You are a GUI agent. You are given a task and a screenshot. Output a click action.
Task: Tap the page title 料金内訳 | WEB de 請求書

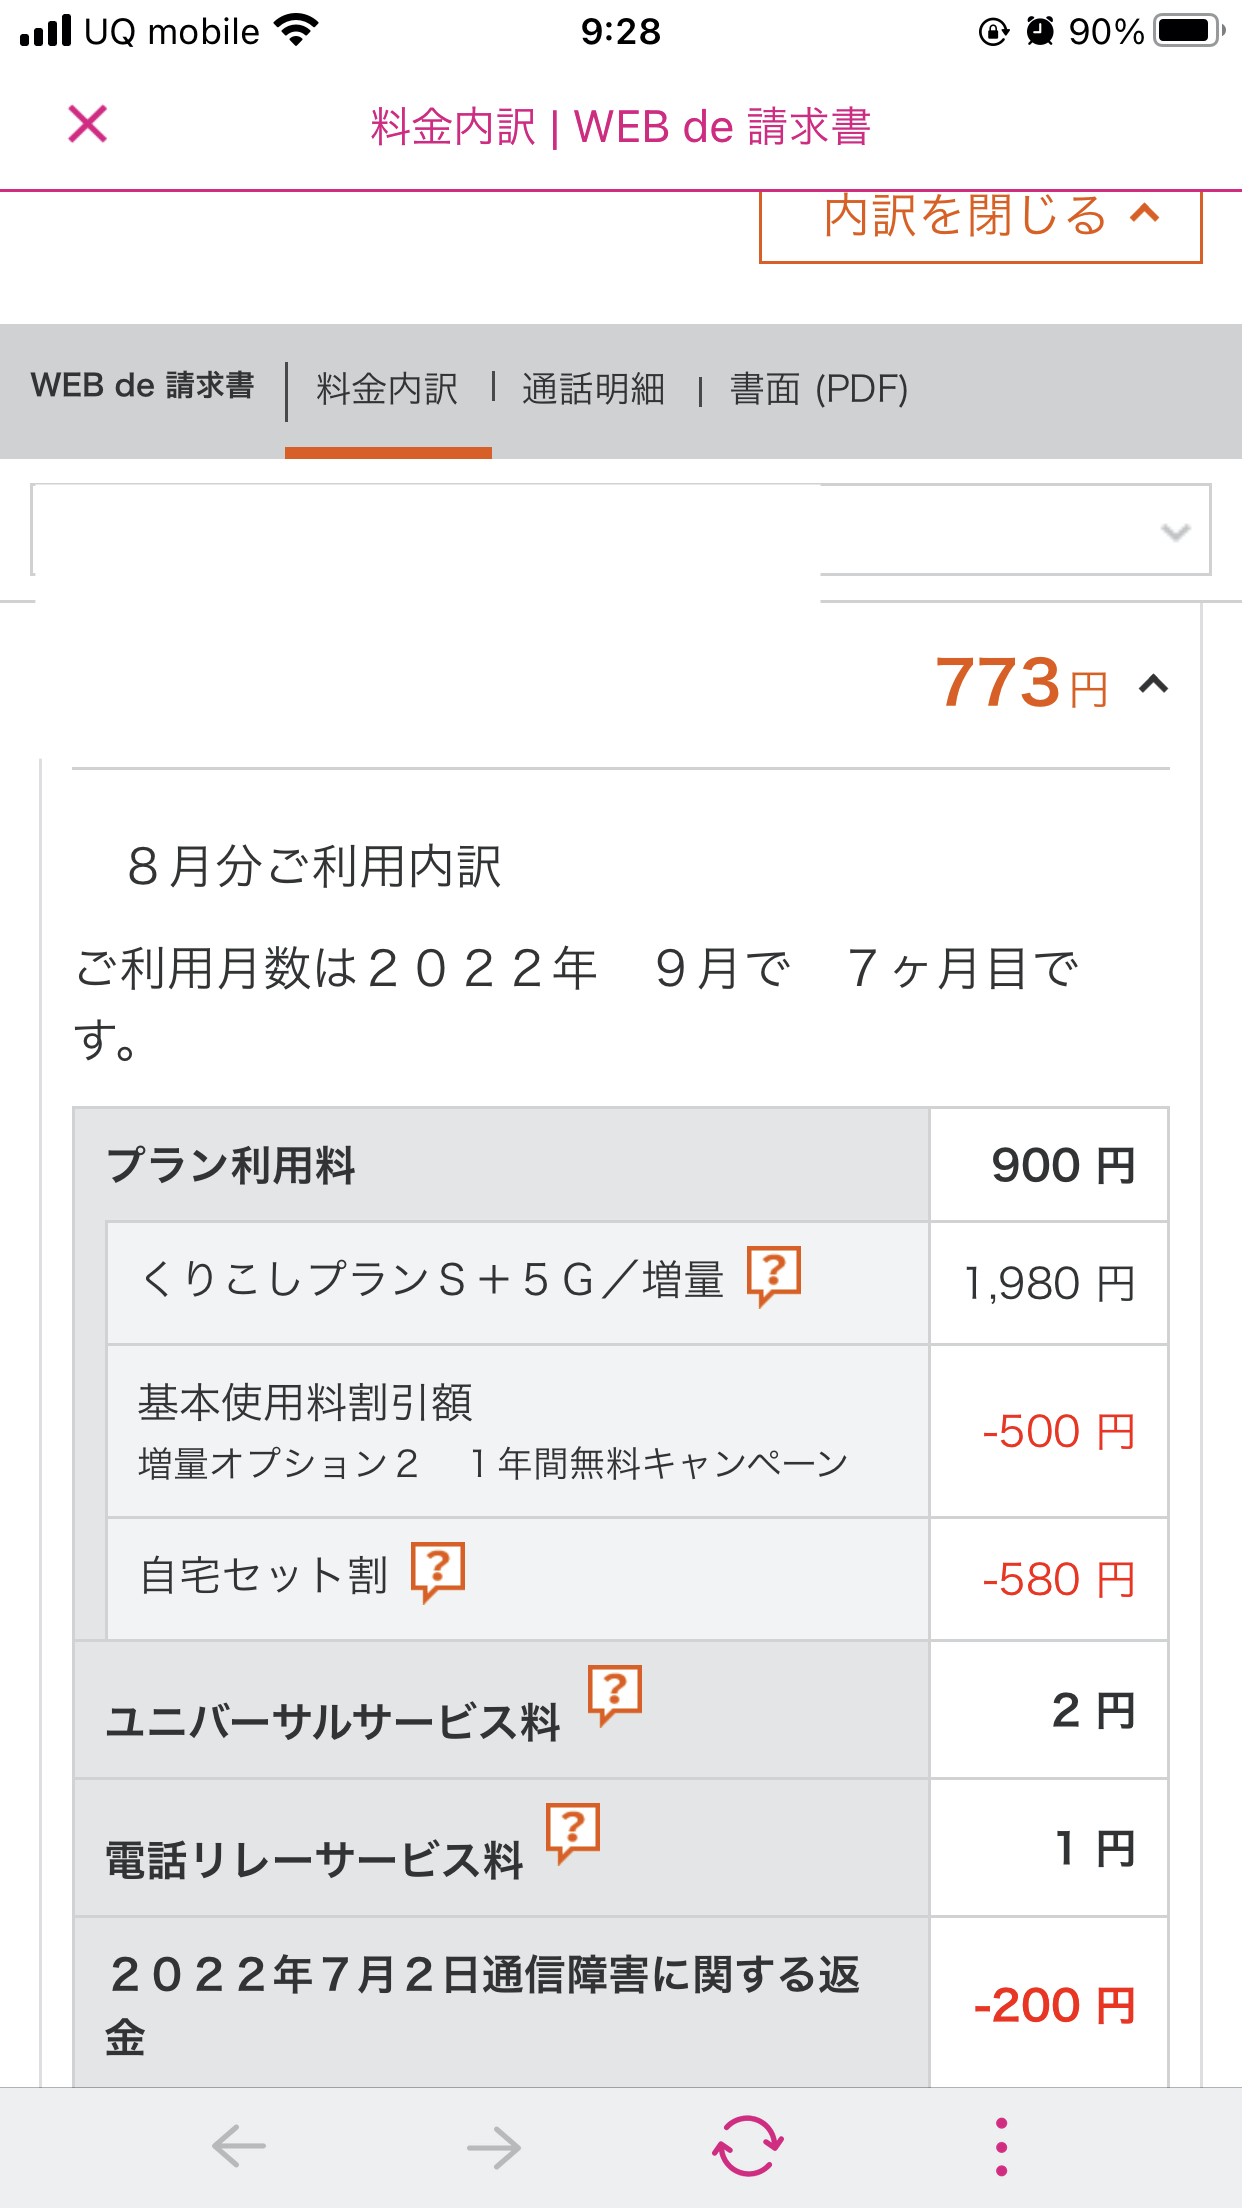(x=620, y=127)
